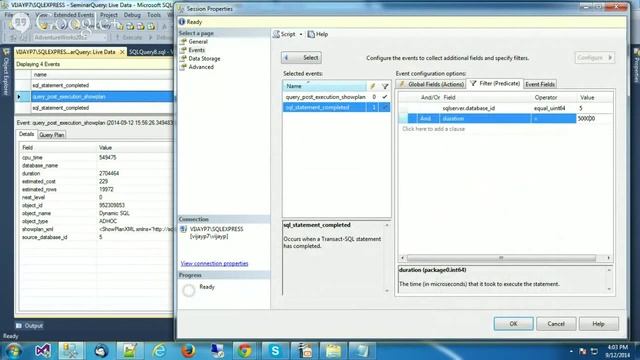640x360 pixels.
Task: Open Visual Studio from the taskbar
Action: pos(42,351)
